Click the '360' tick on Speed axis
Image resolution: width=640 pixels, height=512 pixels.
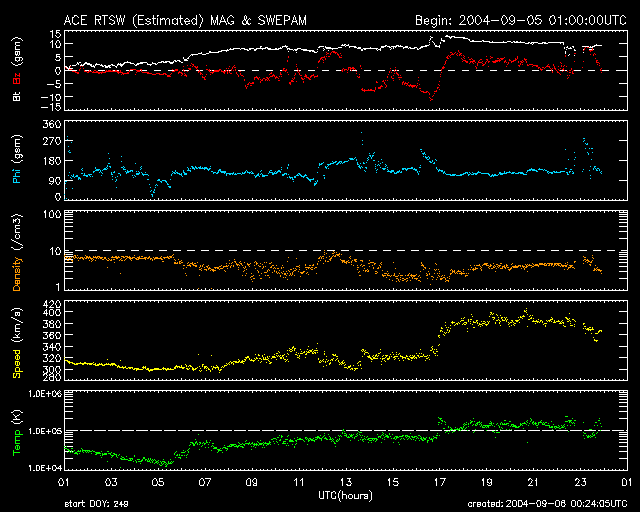(x=52, y=335)
